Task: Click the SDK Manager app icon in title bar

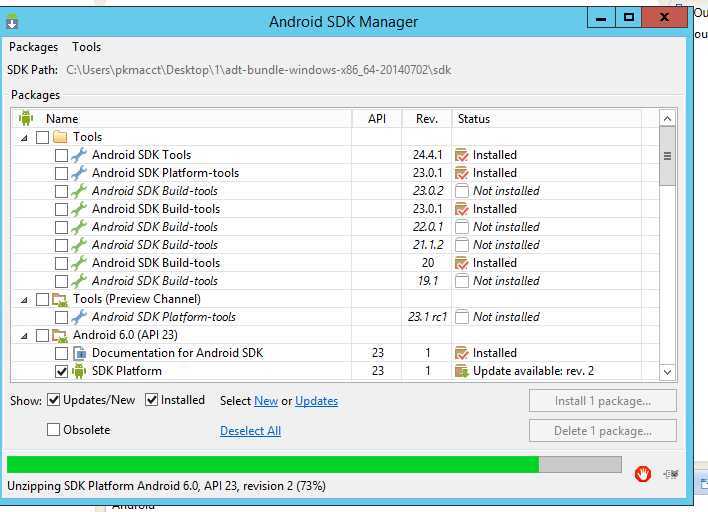Action: (12, 22)
